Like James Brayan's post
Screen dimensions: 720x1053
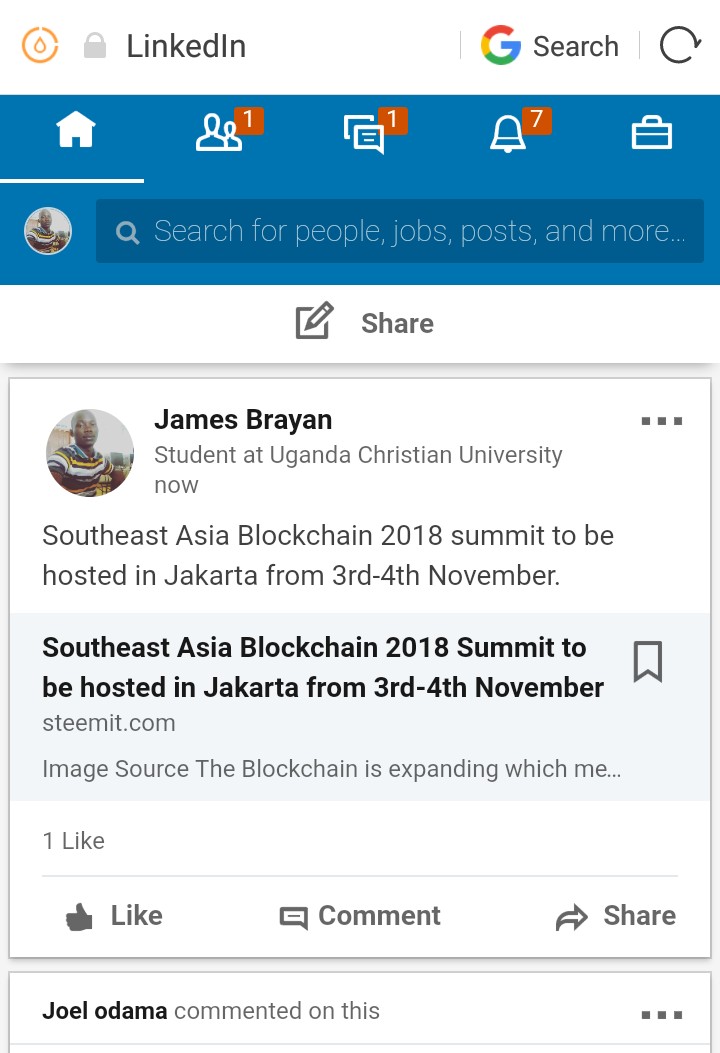click(113, 915)
